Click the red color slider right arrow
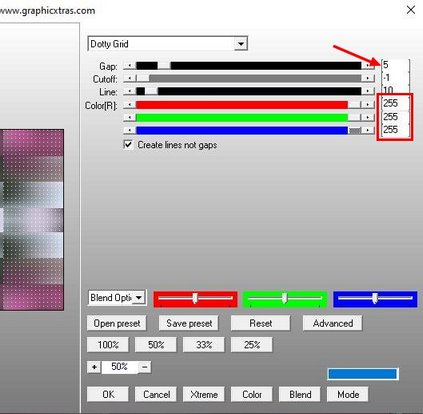The height and width of the screenshot is (414, 423). pos(368,105)
